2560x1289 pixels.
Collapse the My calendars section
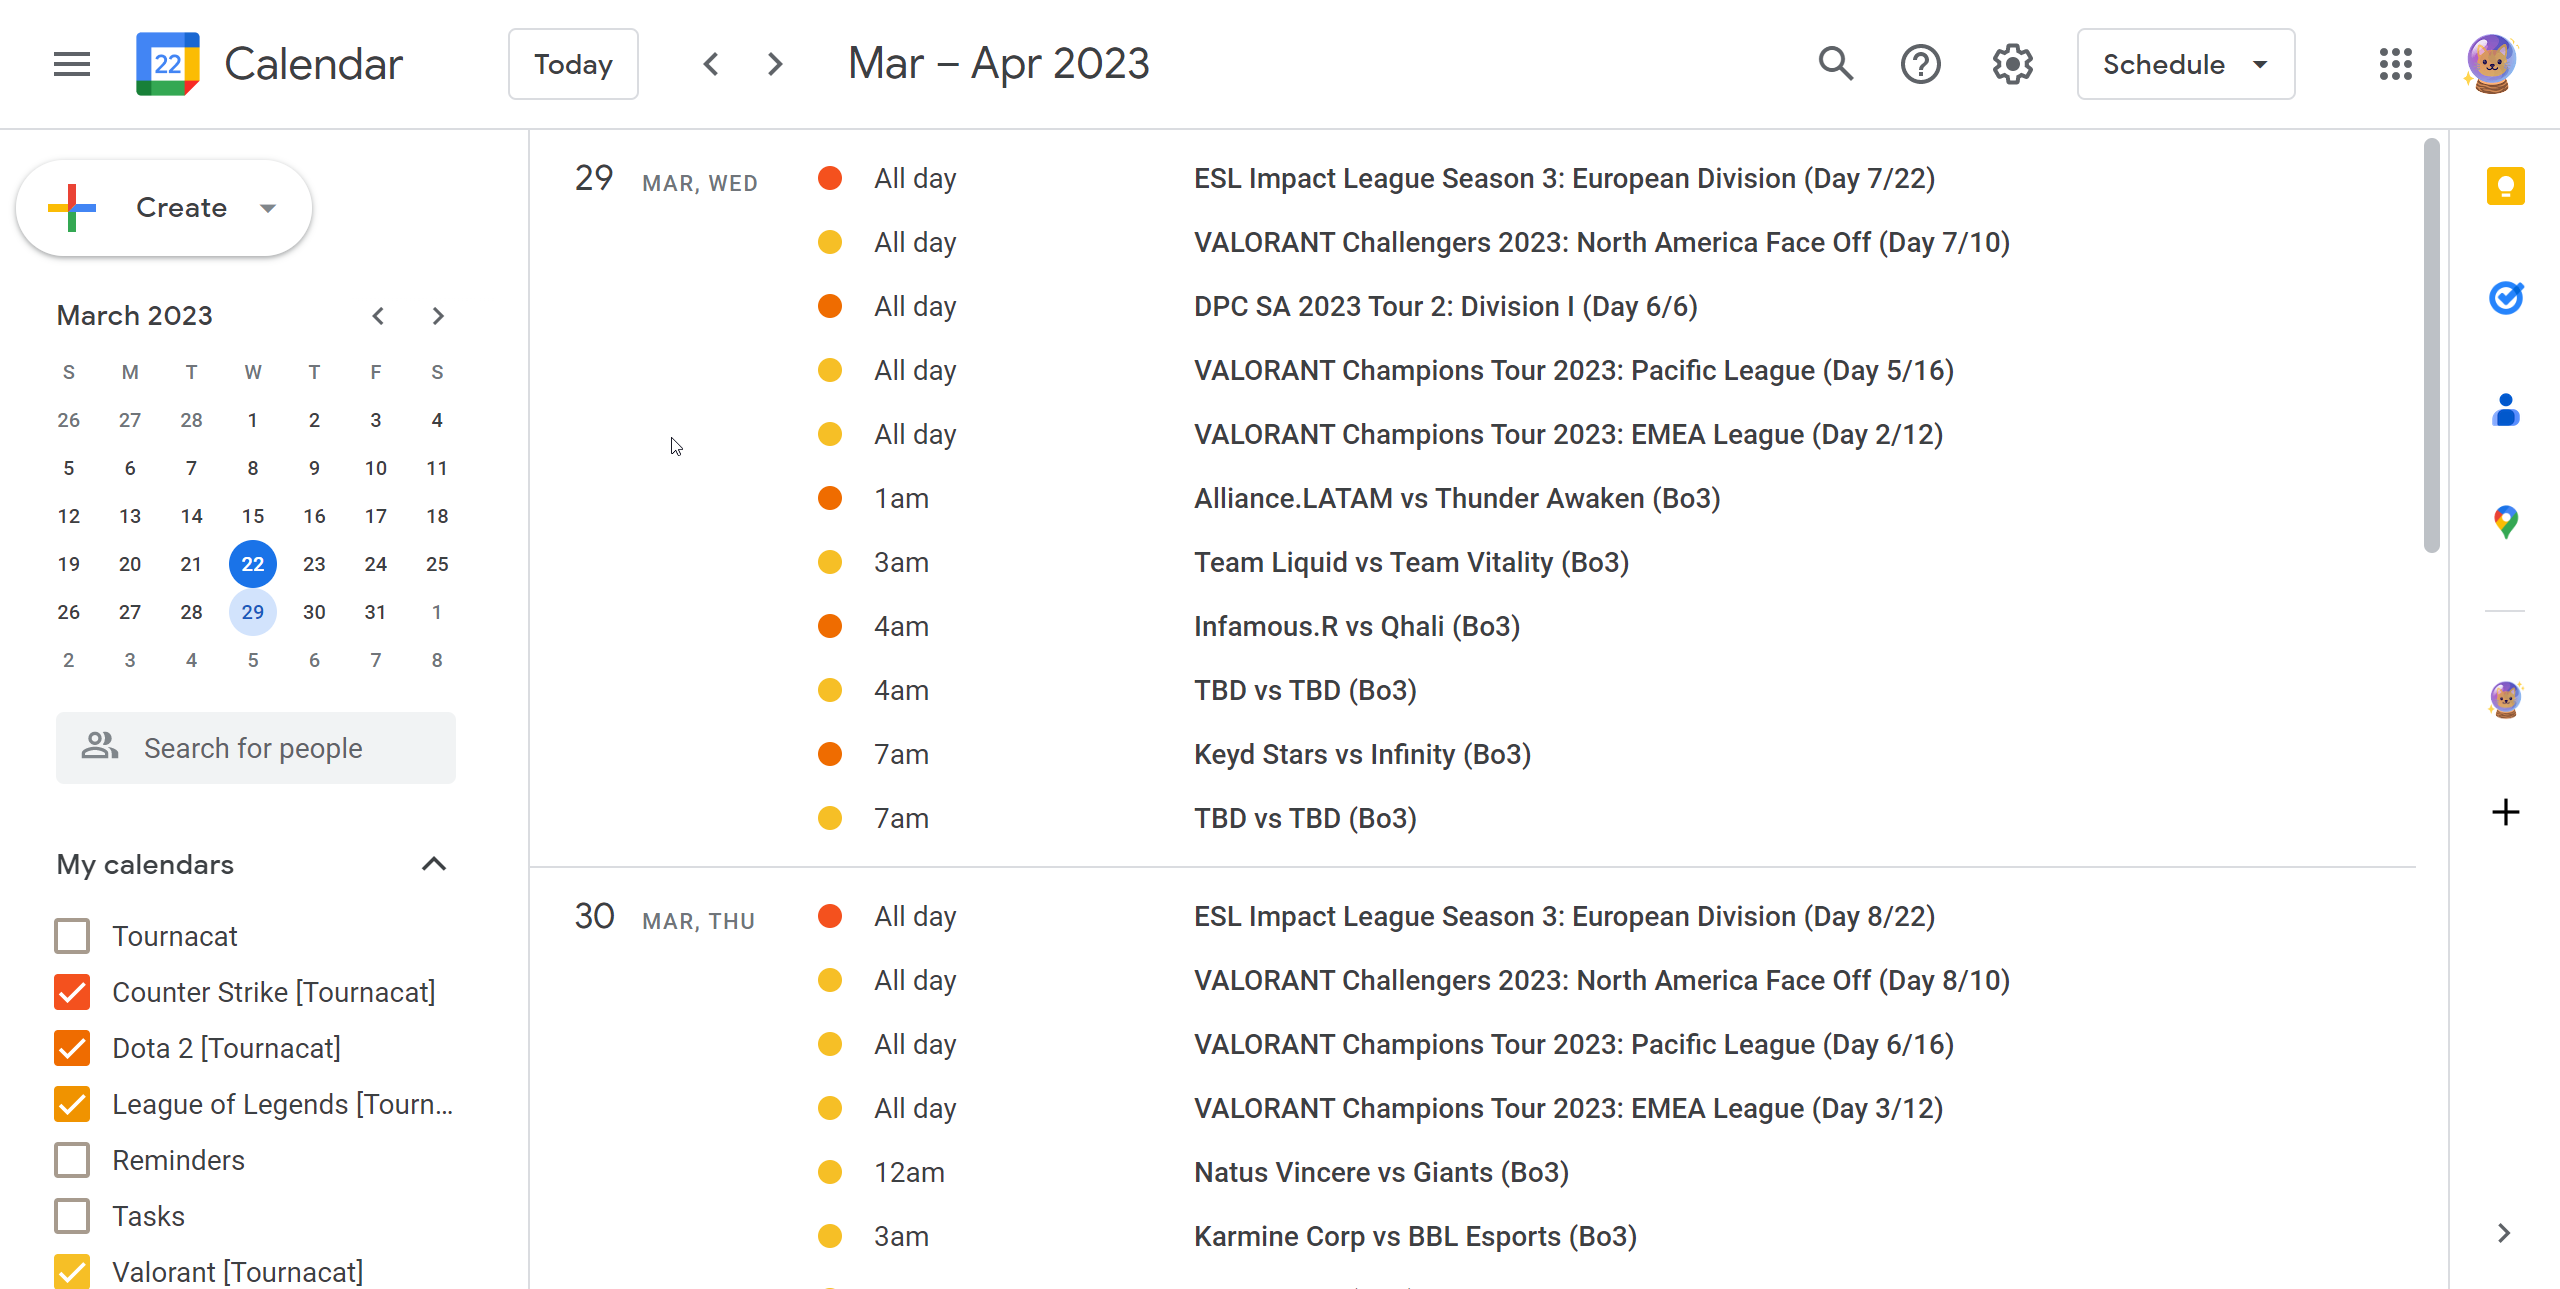(x=434, y=864)
